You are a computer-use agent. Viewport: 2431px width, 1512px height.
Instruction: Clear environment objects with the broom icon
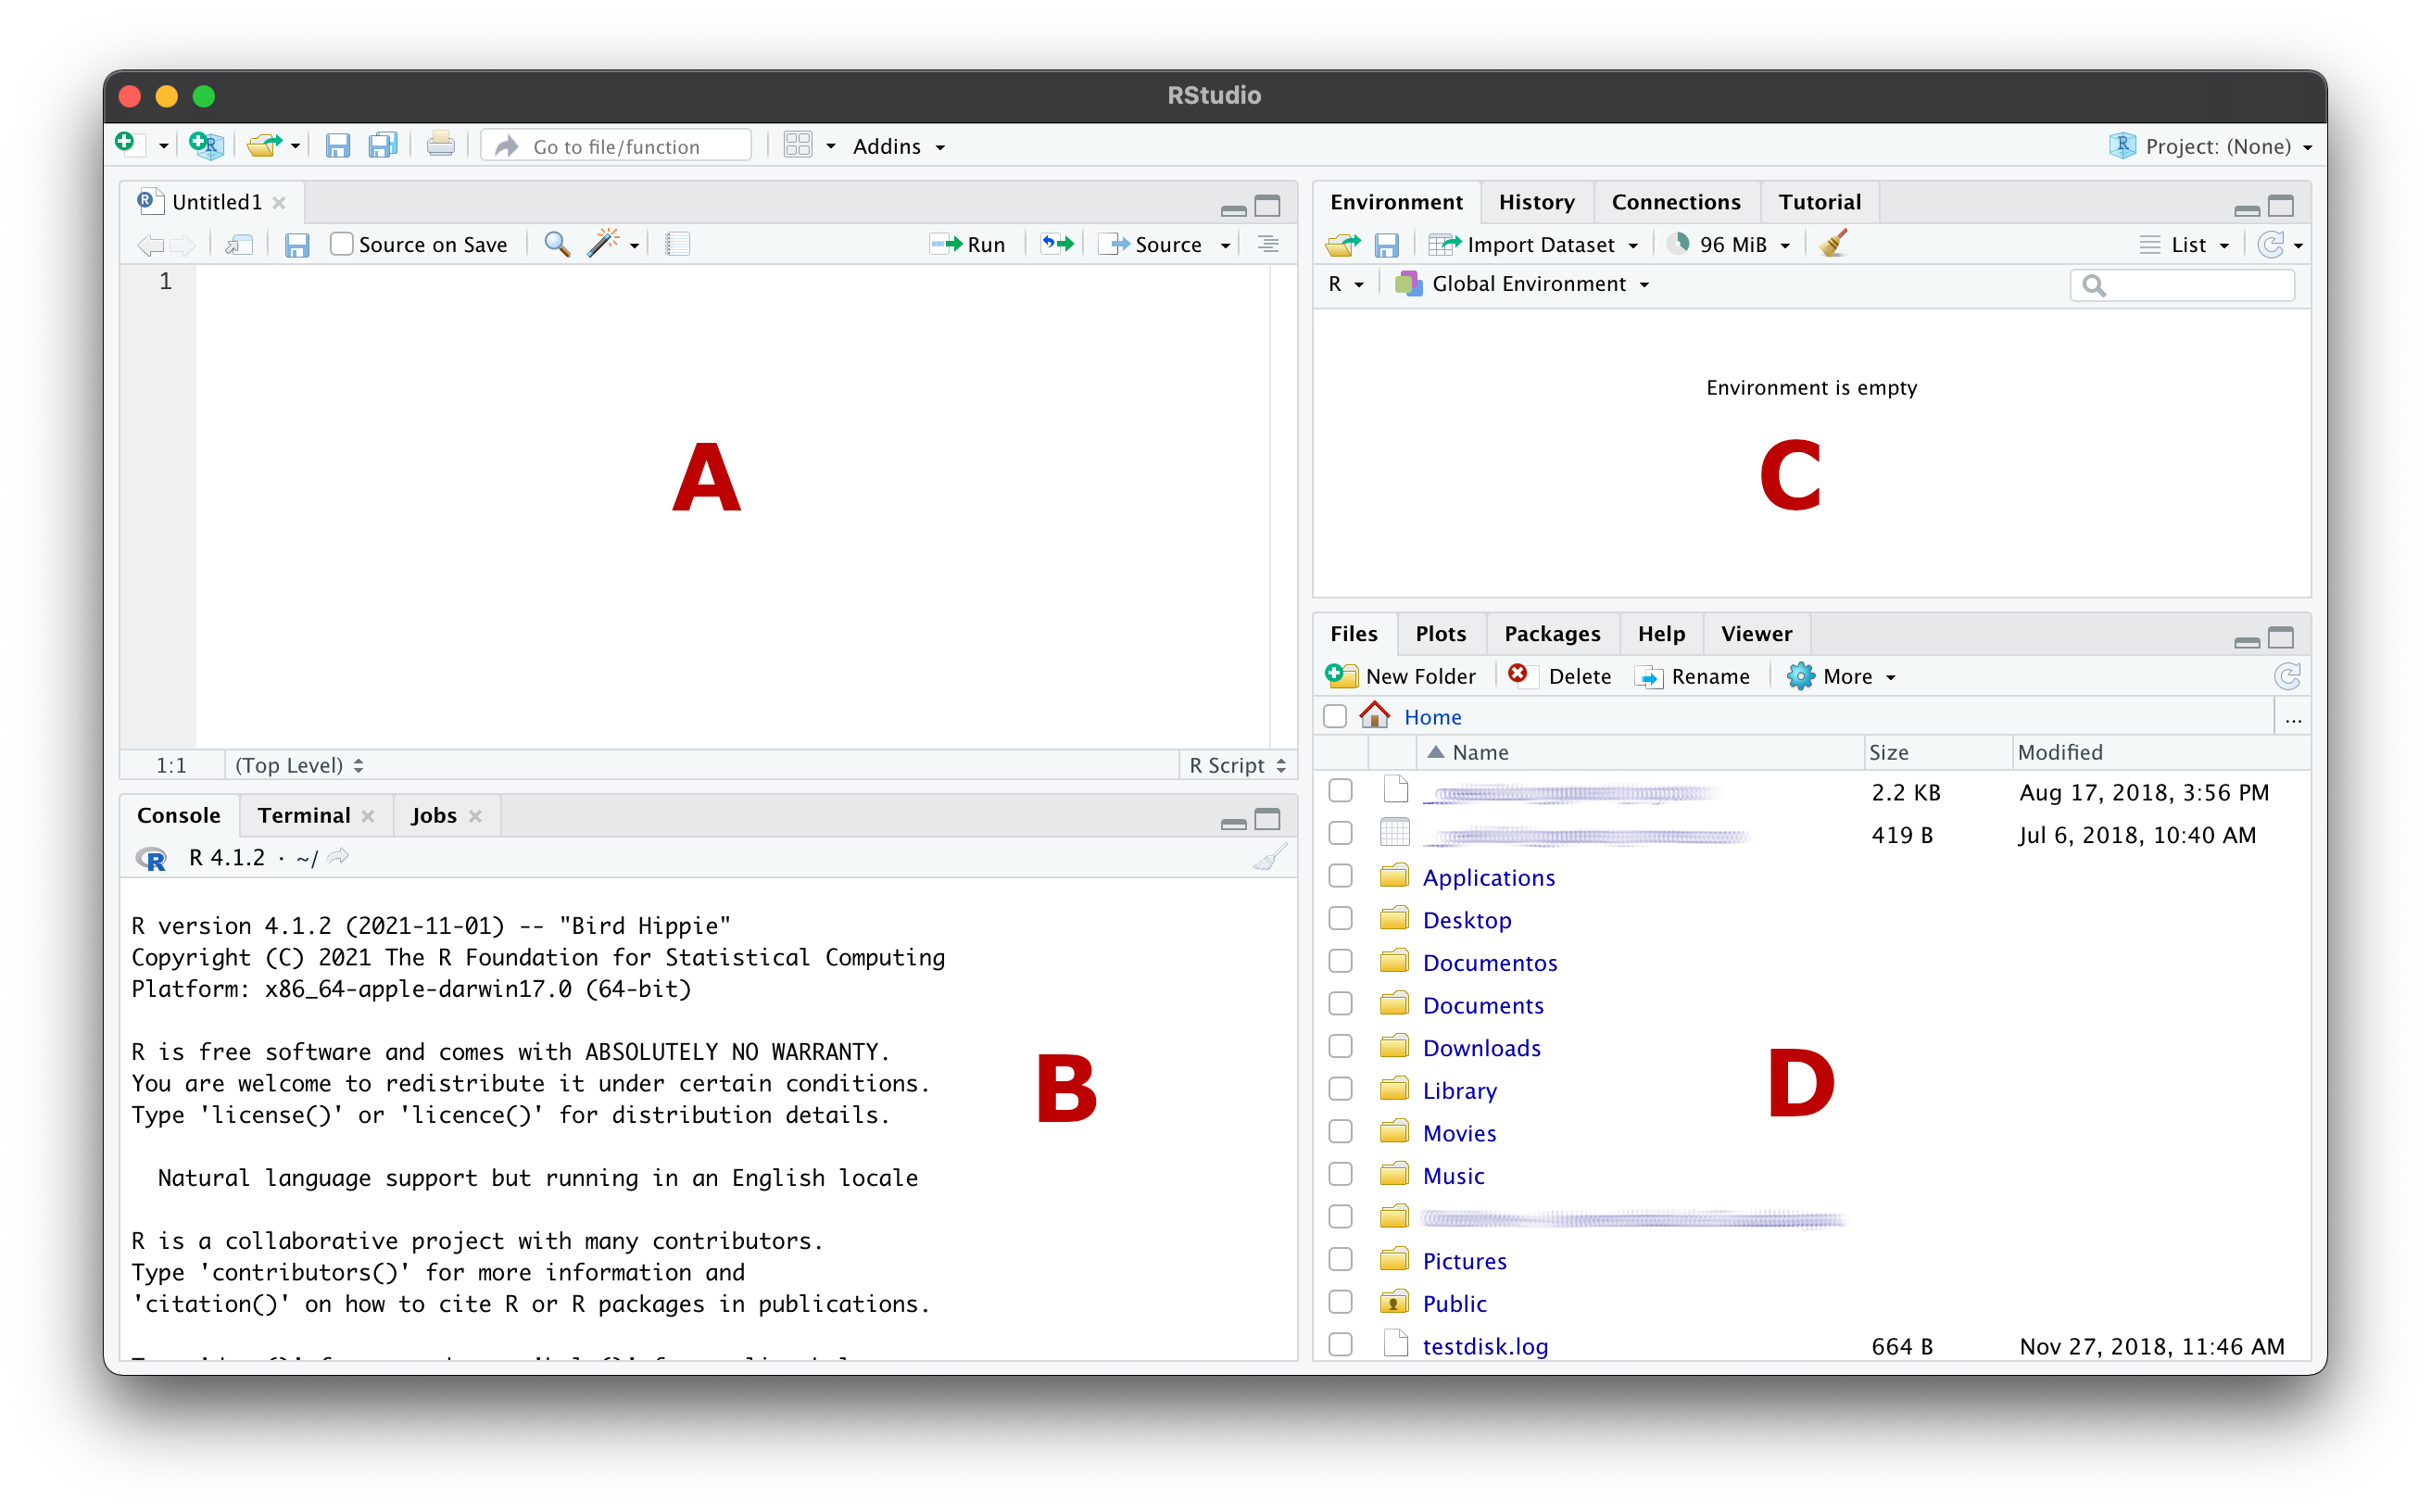point(1833,244)
